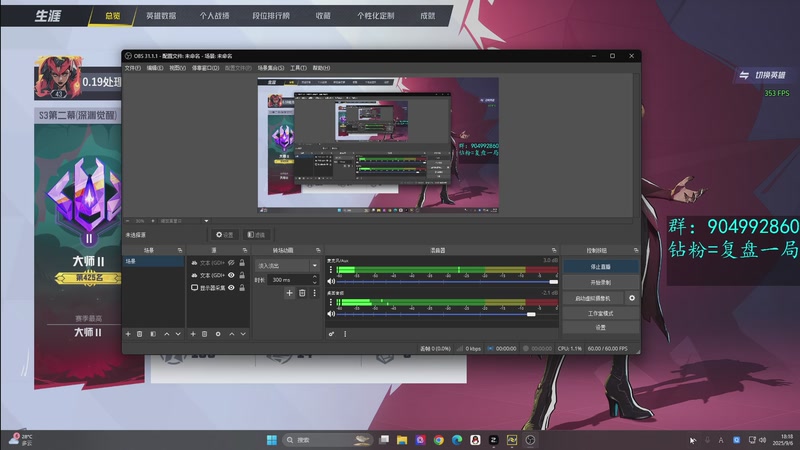The height and width of the screenshot is (450, 800).
Task: Mute the Mic/Aux speaker icon
Action: 331,281
